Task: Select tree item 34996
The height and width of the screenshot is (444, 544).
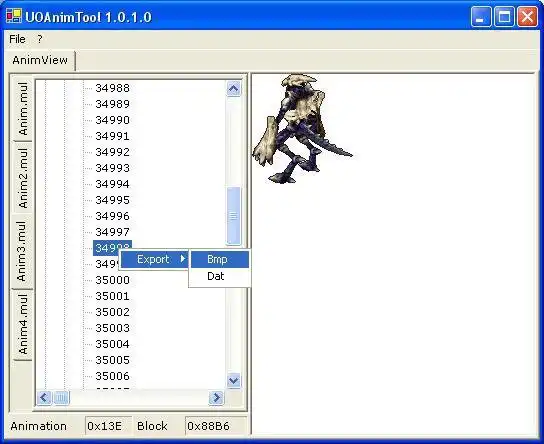Action: [x=112, y=216]
